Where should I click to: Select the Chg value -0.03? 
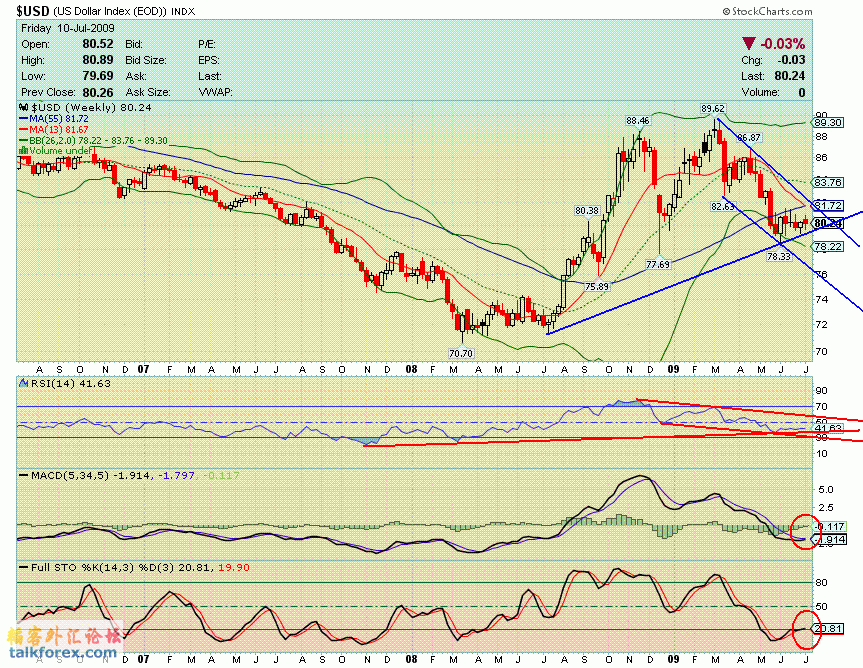(791, 60)
